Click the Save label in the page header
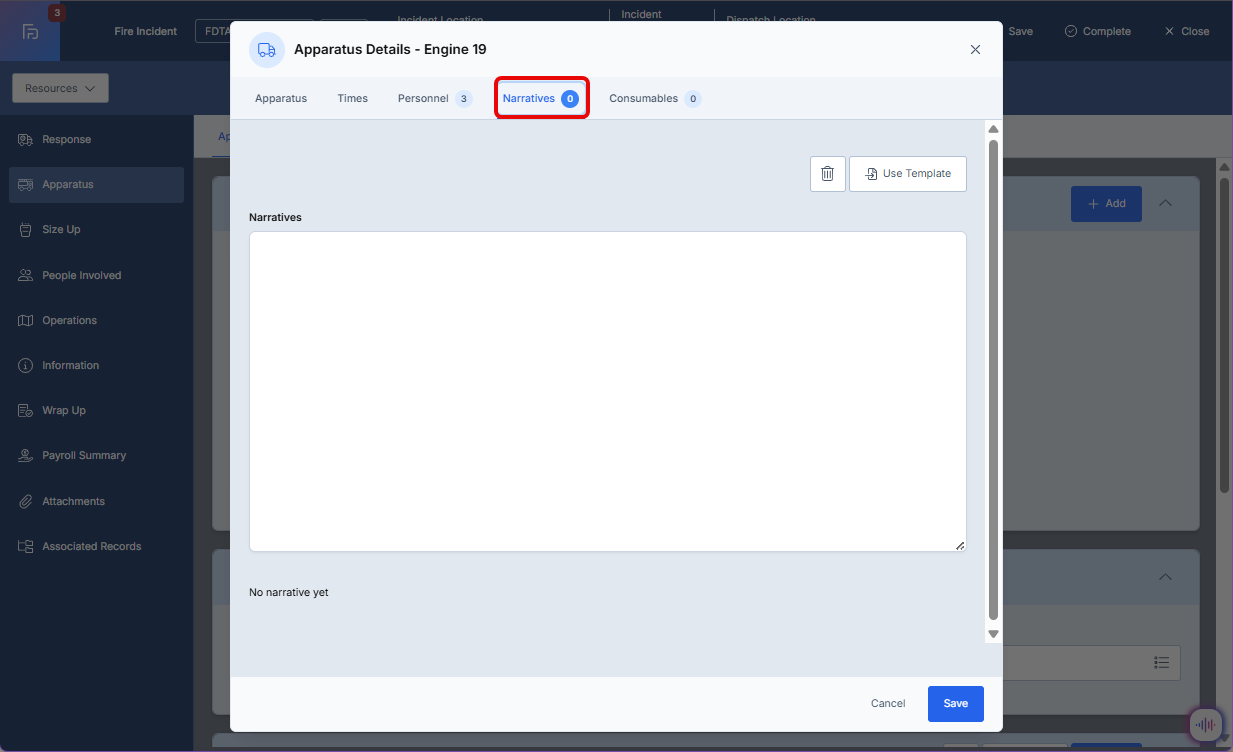The width and height of the screenshot is (1233, 752). [1020, 32]
